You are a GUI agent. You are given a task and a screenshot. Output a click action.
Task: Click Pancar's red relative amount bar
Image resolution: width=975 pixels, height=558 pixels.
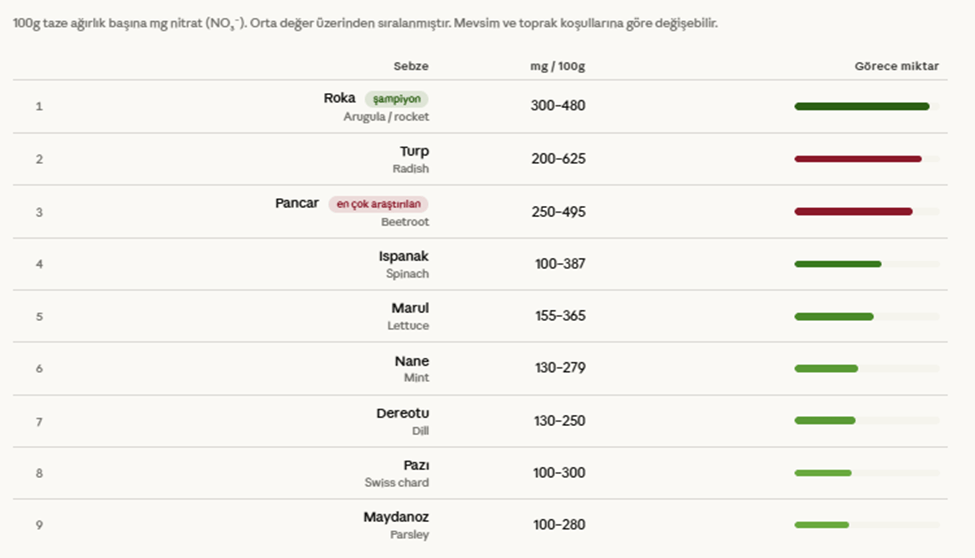[853, 211]
